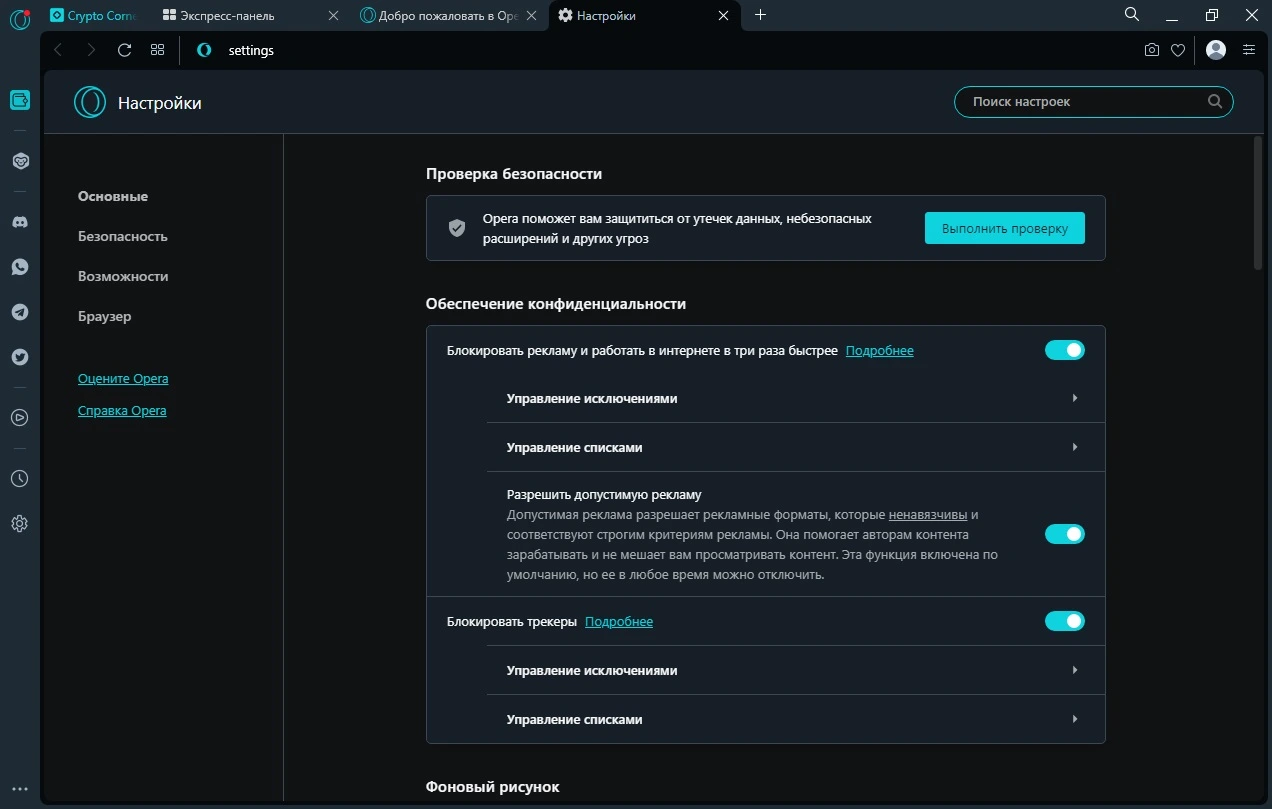Expand ad blocker exceptions management row

coord(796,398)
